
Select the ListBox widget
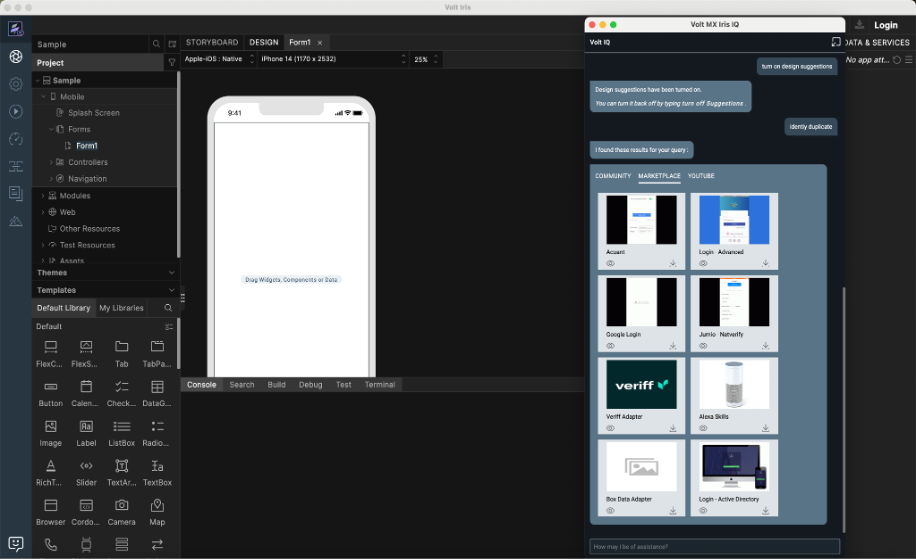pos(122,433)
